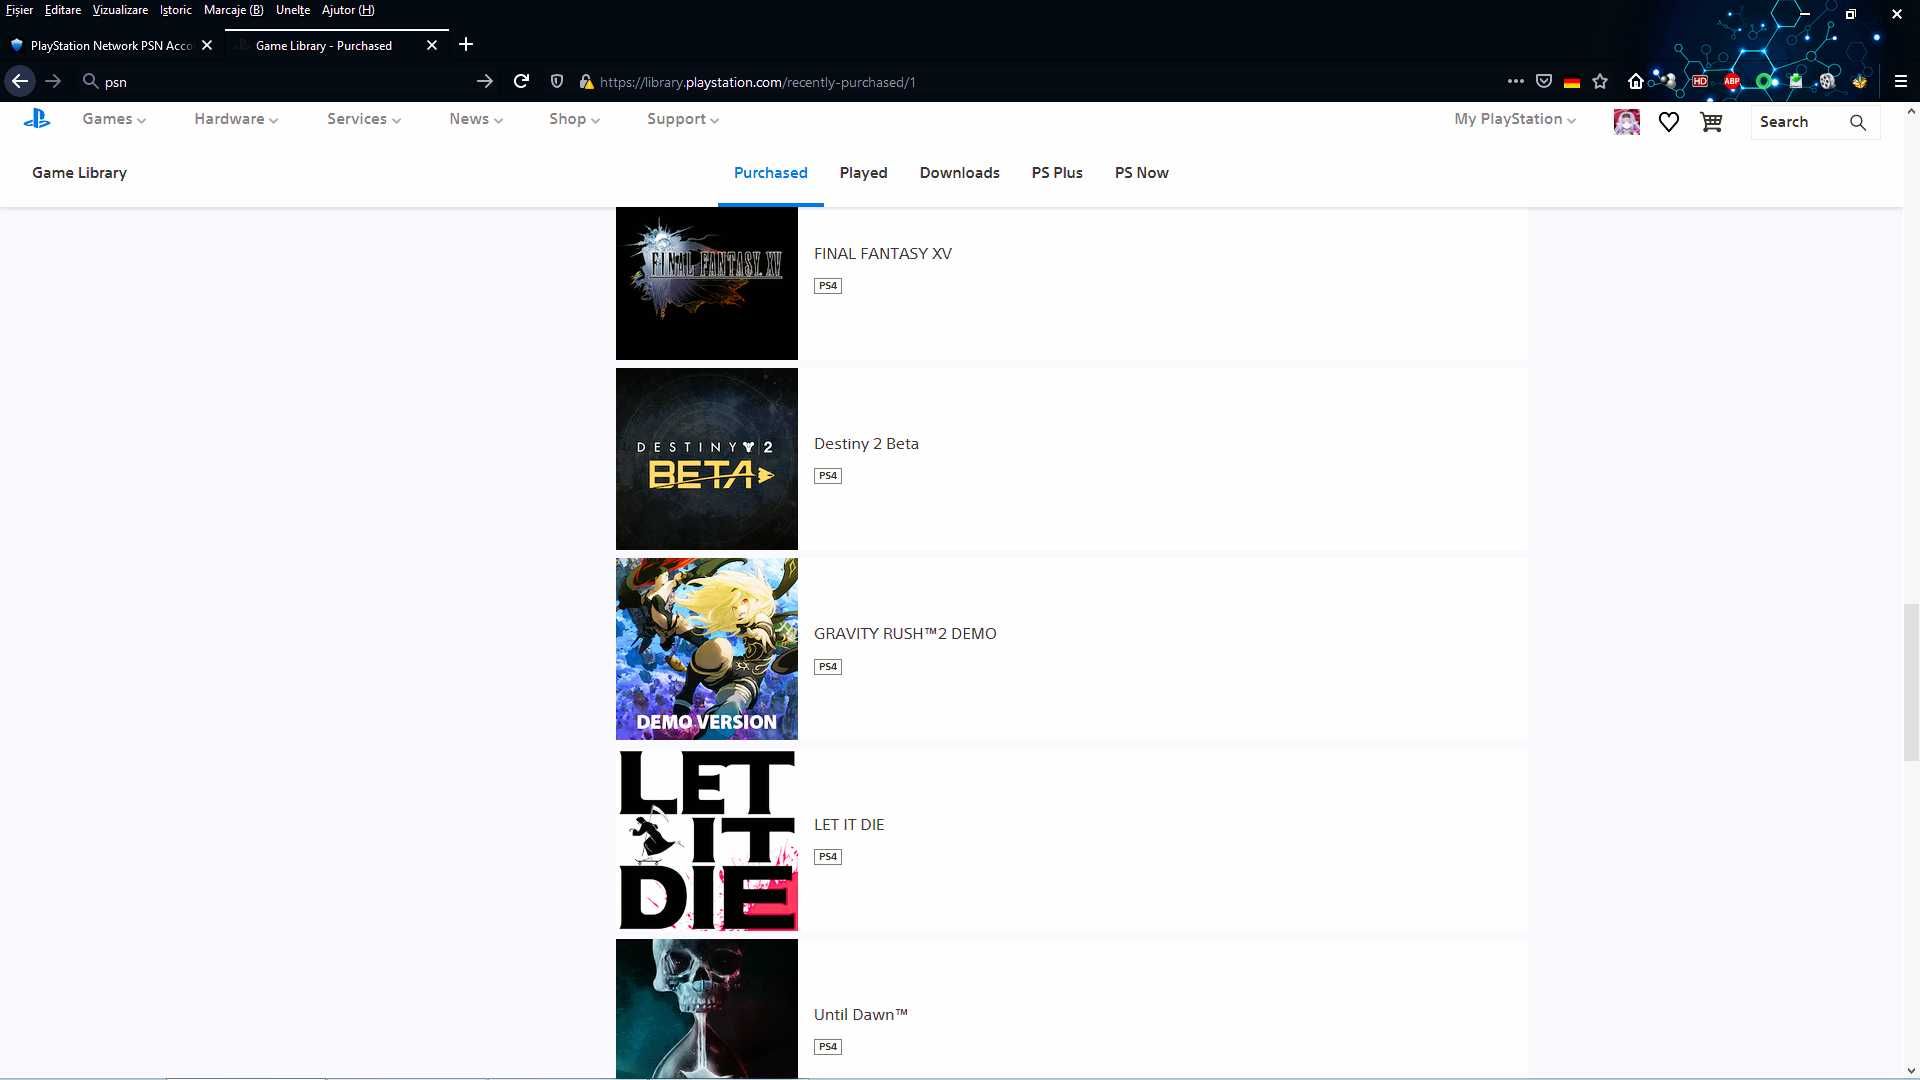This screenshot has height=1080, width=1920.
Task: Click the Until Dawn game thumbnail
Action: 707,1009
